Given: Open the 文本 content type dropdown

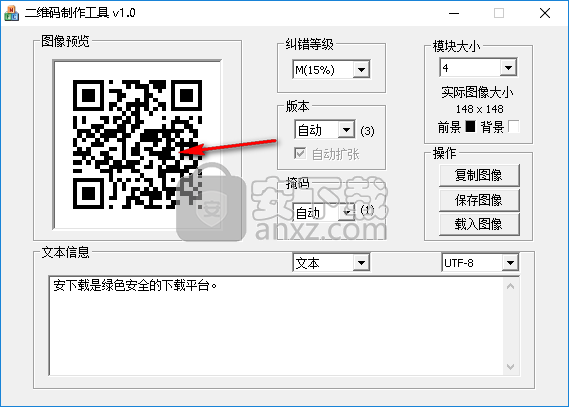Looking at the screenshot, I should click(x=331, y=263).
